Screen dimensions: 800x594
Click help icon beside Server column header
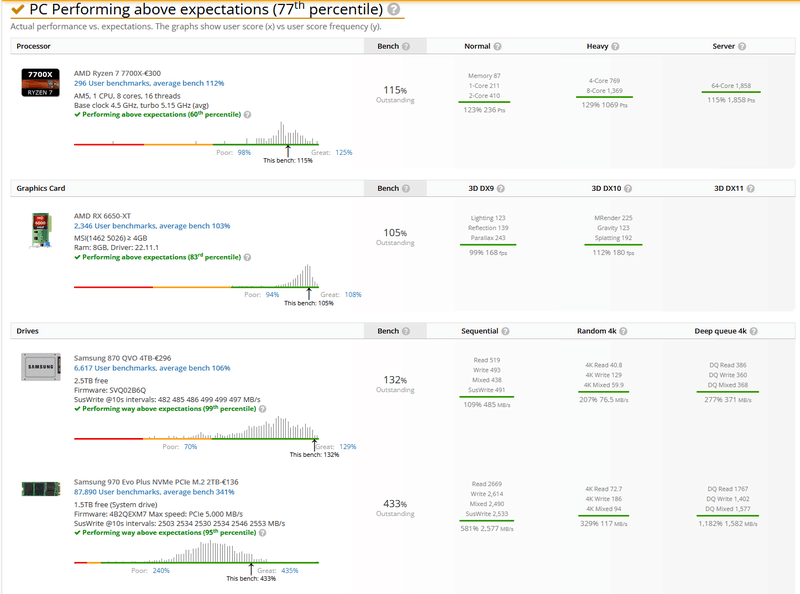(742, 46)
